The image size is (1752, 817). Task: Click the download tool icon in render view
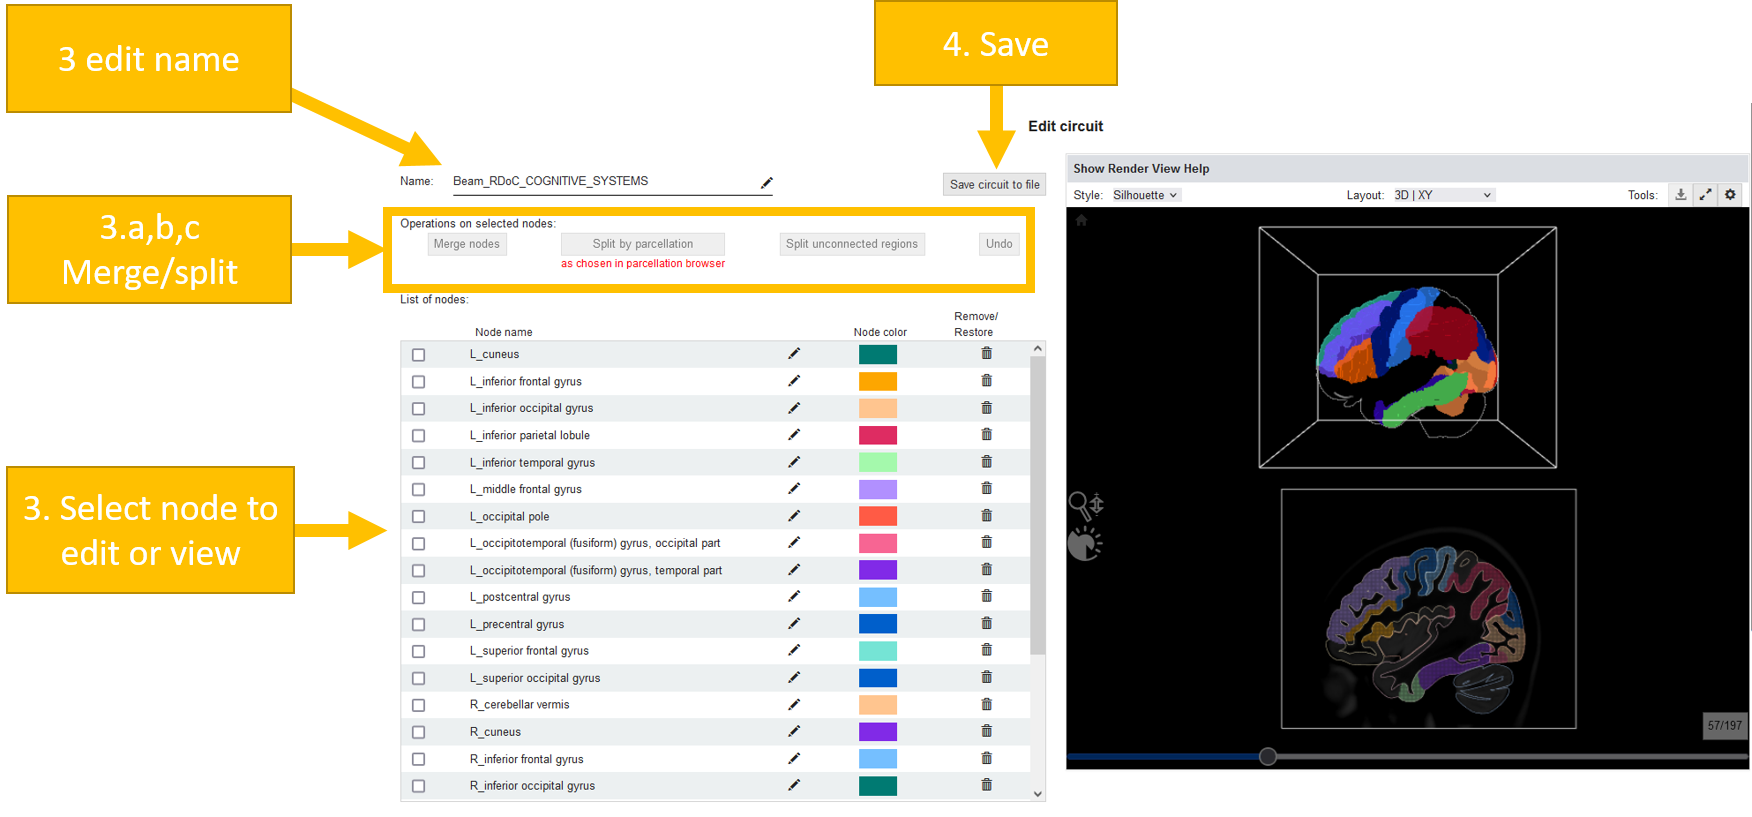(x=1680, y=195)
